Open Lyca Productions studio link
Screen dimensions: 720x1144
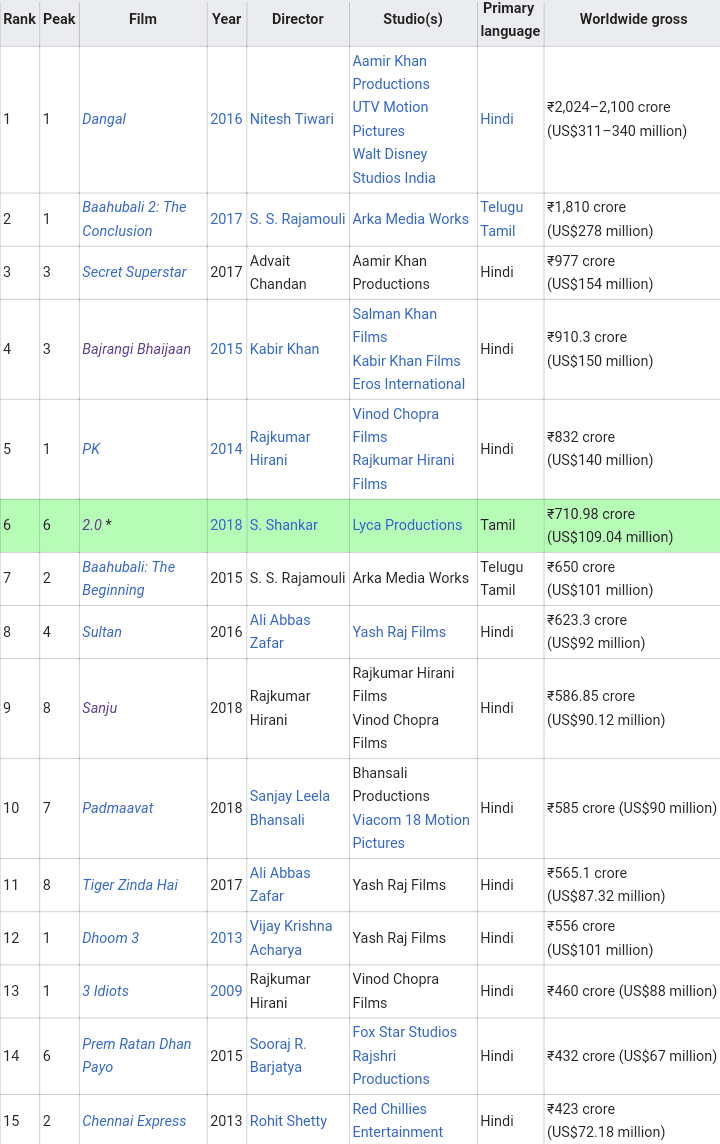tap(407, 525)
